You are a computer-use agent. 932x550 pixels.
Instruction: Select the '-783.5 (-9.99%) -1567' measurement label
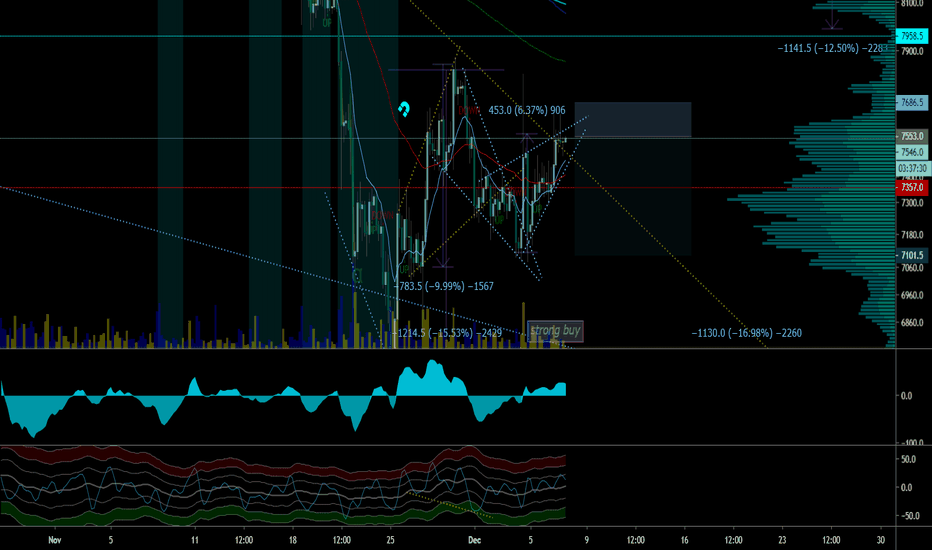pos(443,286)
